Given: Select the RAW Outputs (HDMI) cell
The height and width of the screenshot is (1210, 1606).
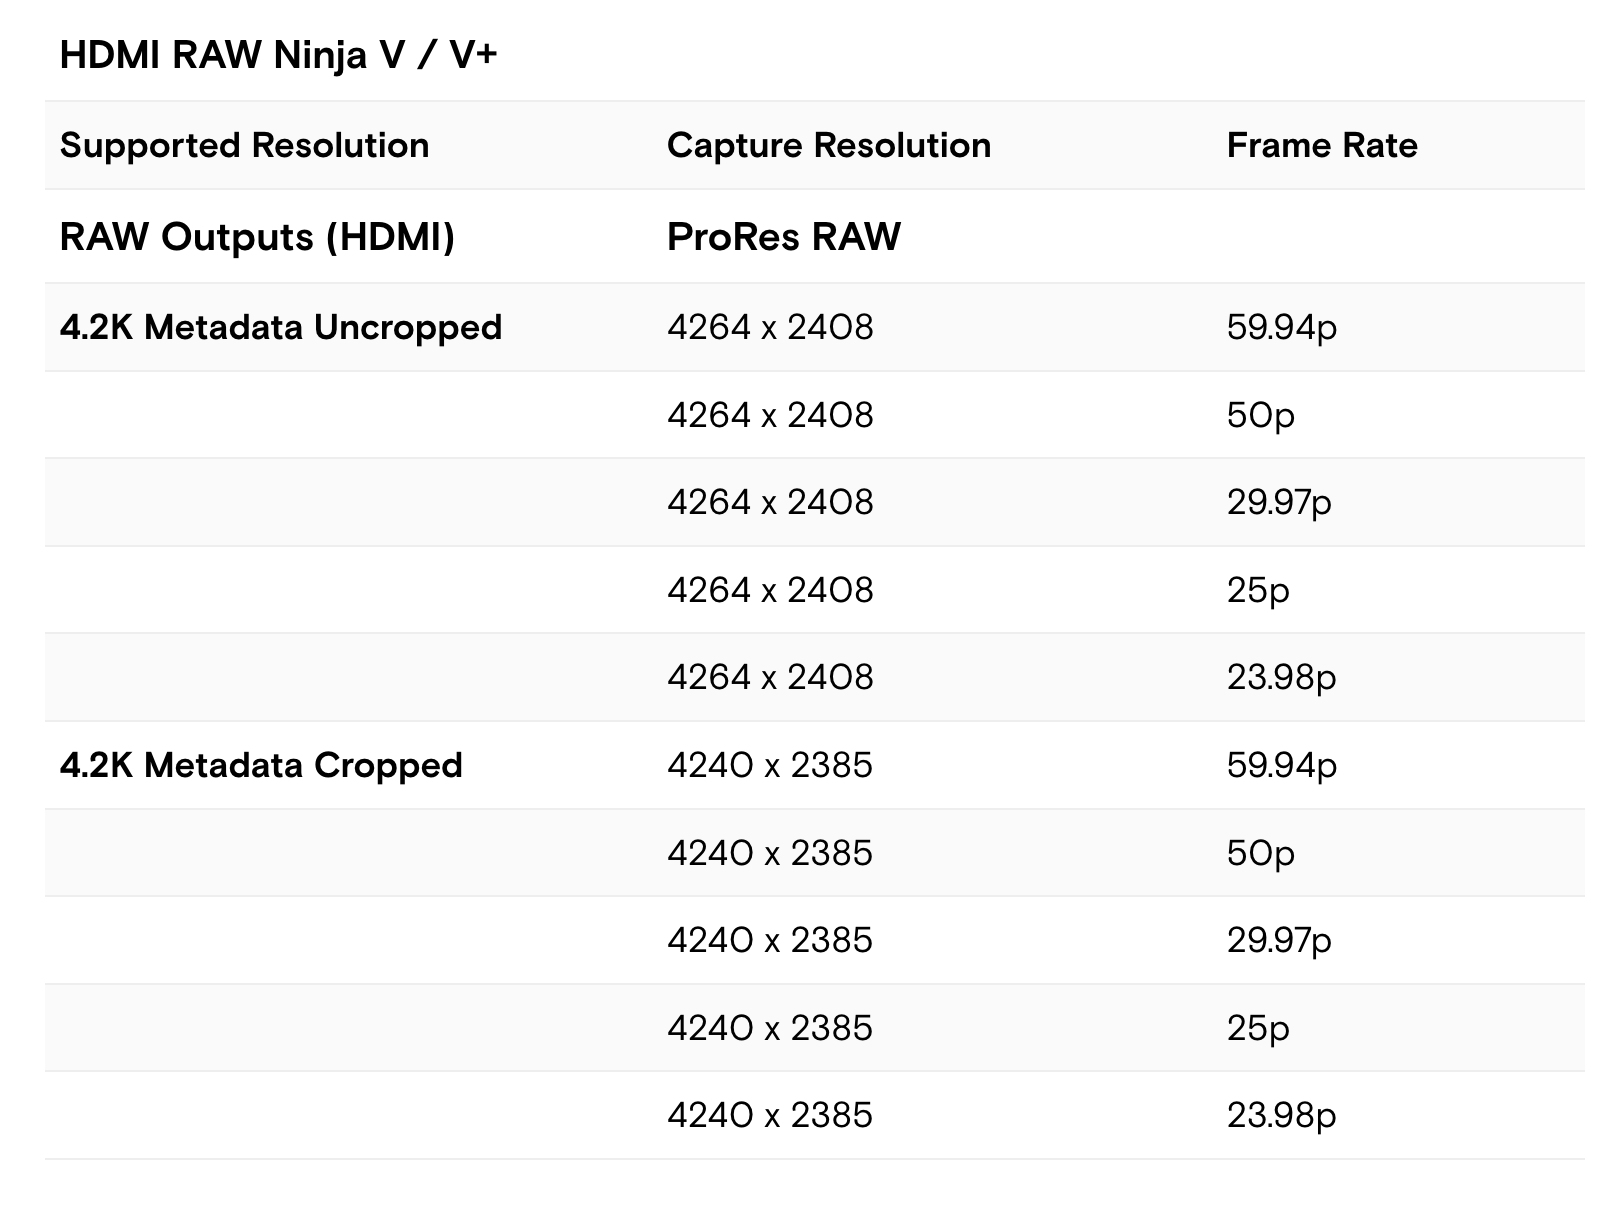Looking at the screenshot, I should 257,237.
